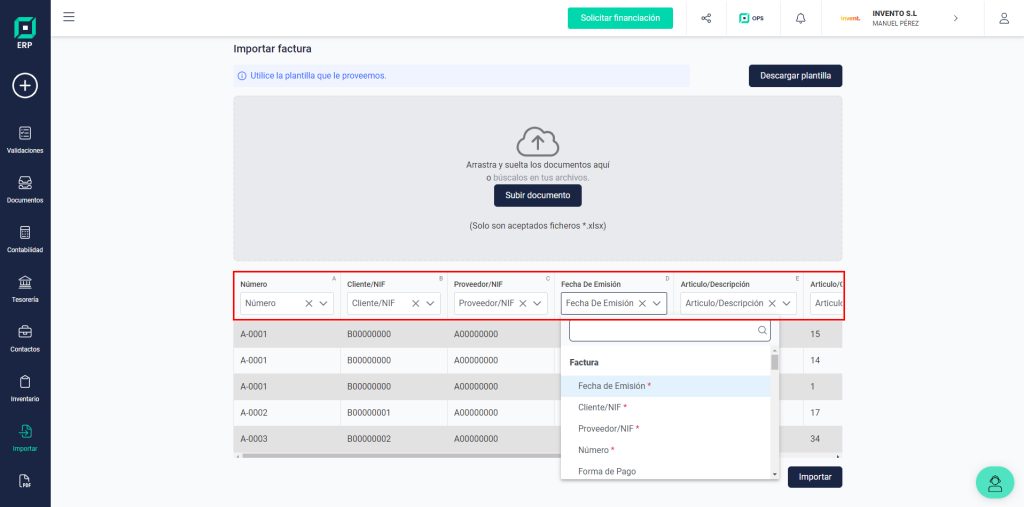Select Proveedor/NIF option in list
Viewport: 1024px width, 507px height.
(665, 429)
